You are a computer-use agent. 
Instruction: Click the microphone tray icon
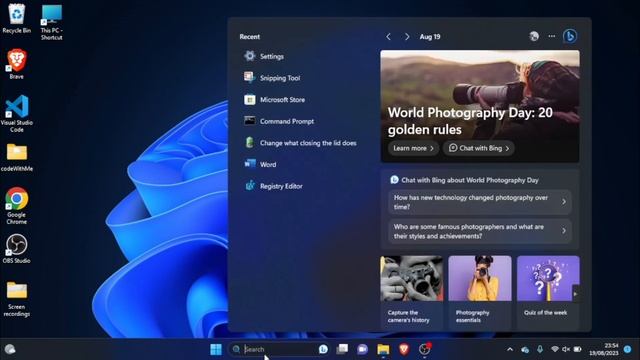click(540, 349)
